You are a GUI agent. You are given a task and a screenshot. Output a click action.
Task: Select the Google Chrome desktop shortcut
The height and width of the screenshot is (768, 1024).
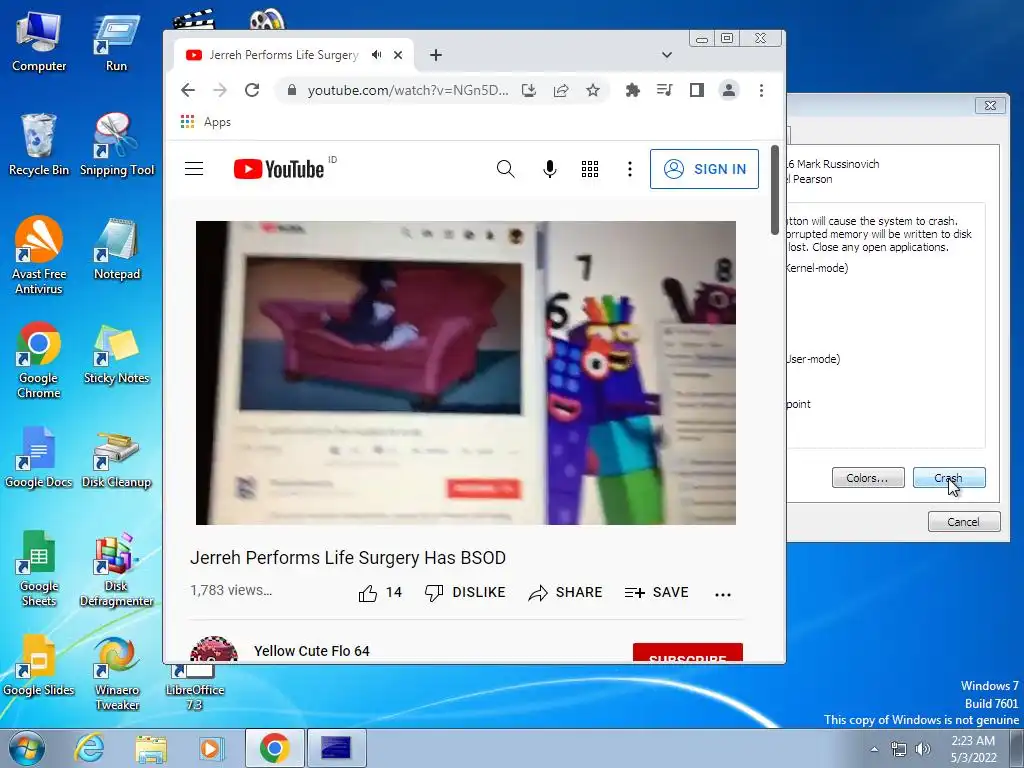(x=39, y=359)
